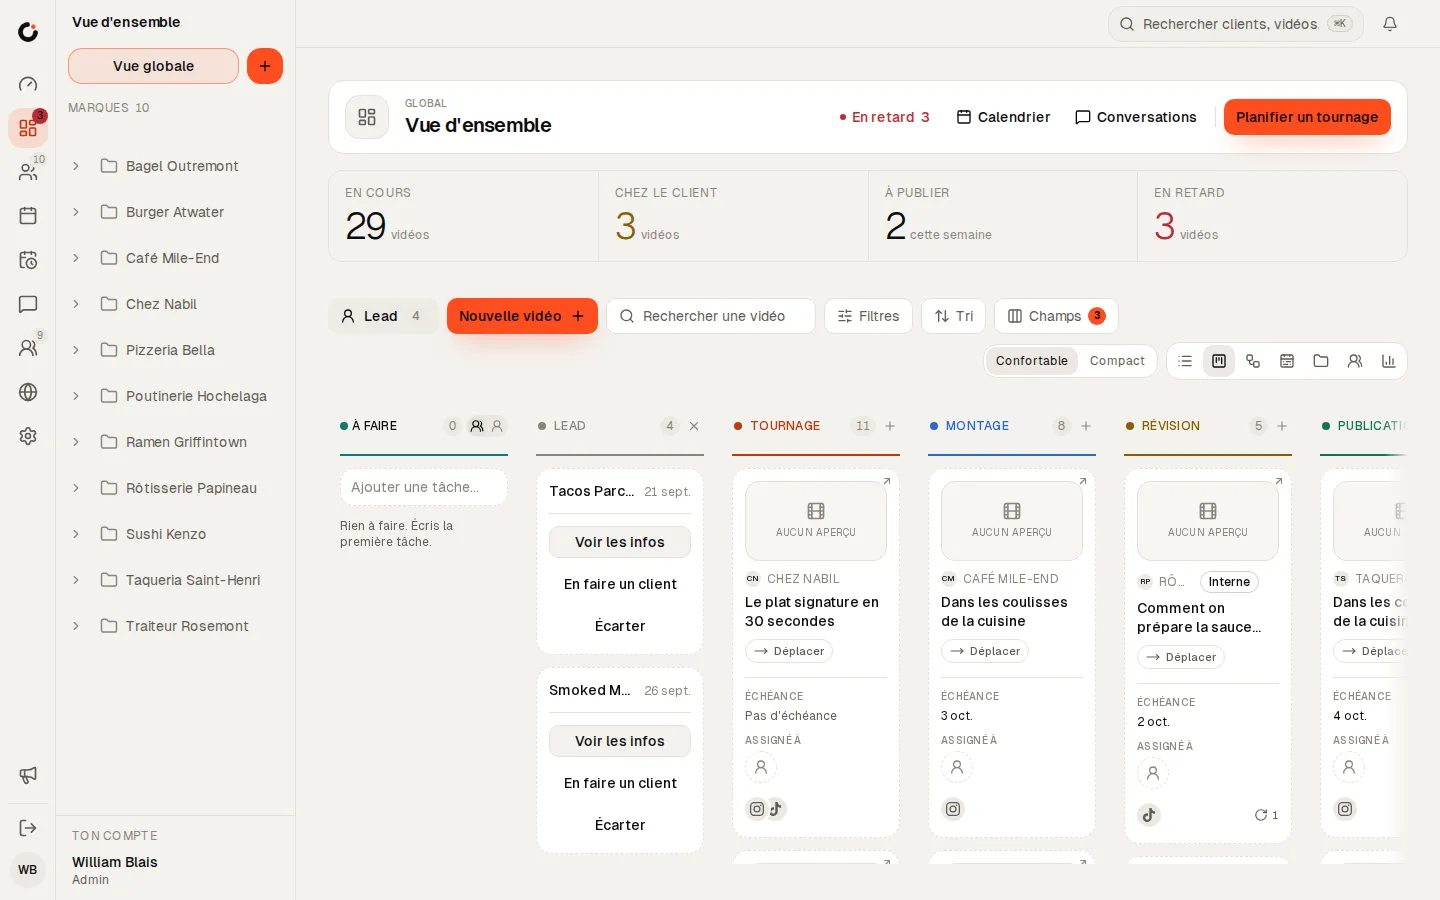Click Écarter on Tacos Parc card
The height and width of the screenshot is (900, 1440).
point(620,626)
